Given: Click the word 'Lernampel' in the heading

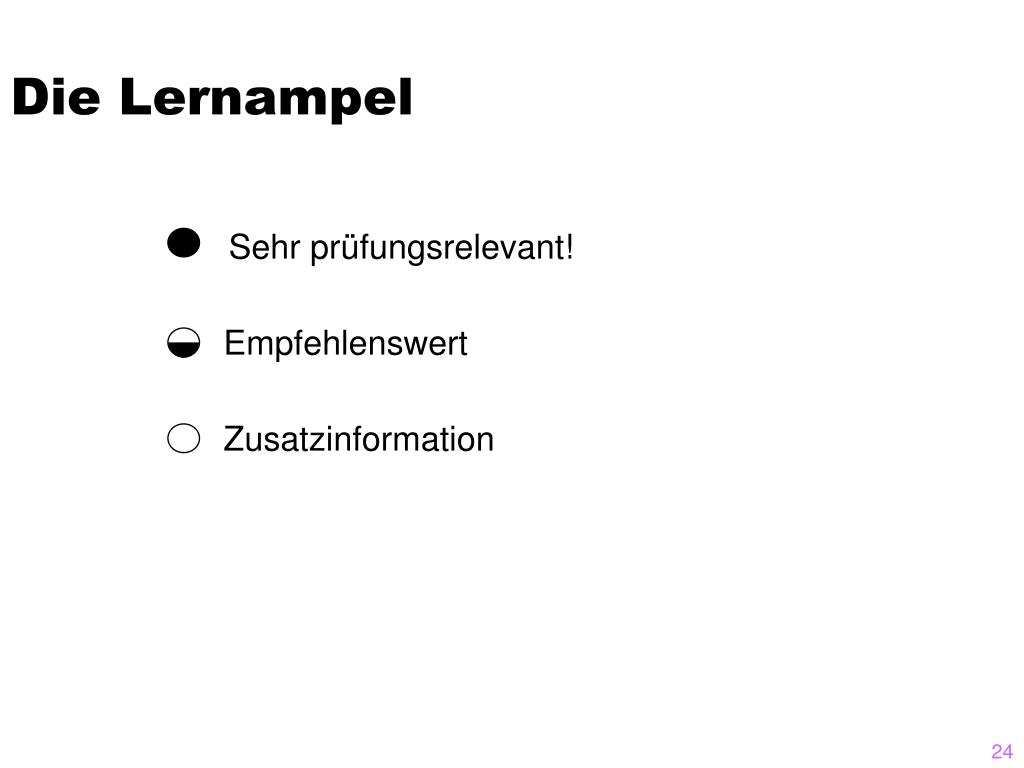Looking at the screenshot, I should (x=266, y=98).
